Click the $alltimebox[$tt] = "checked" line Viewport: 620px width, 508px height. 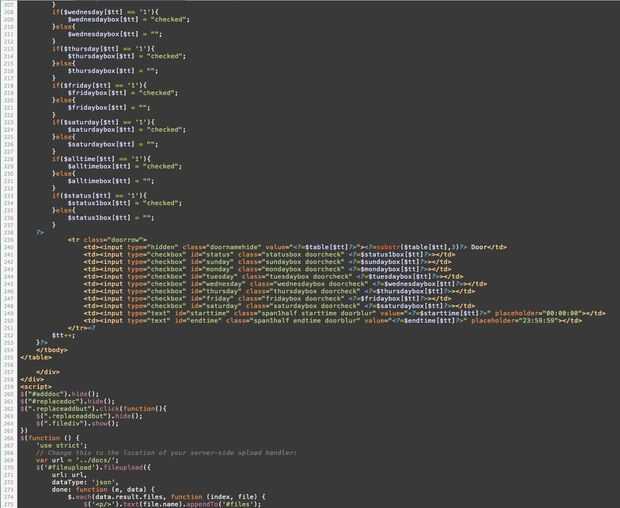pos(125,166)
